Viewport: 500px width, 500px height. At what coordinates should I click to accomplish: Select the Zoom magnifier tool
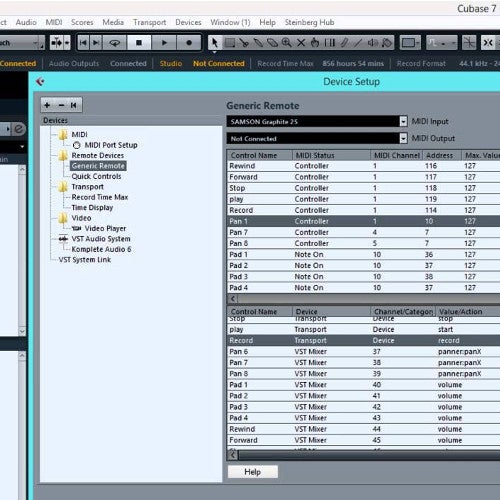287,43
